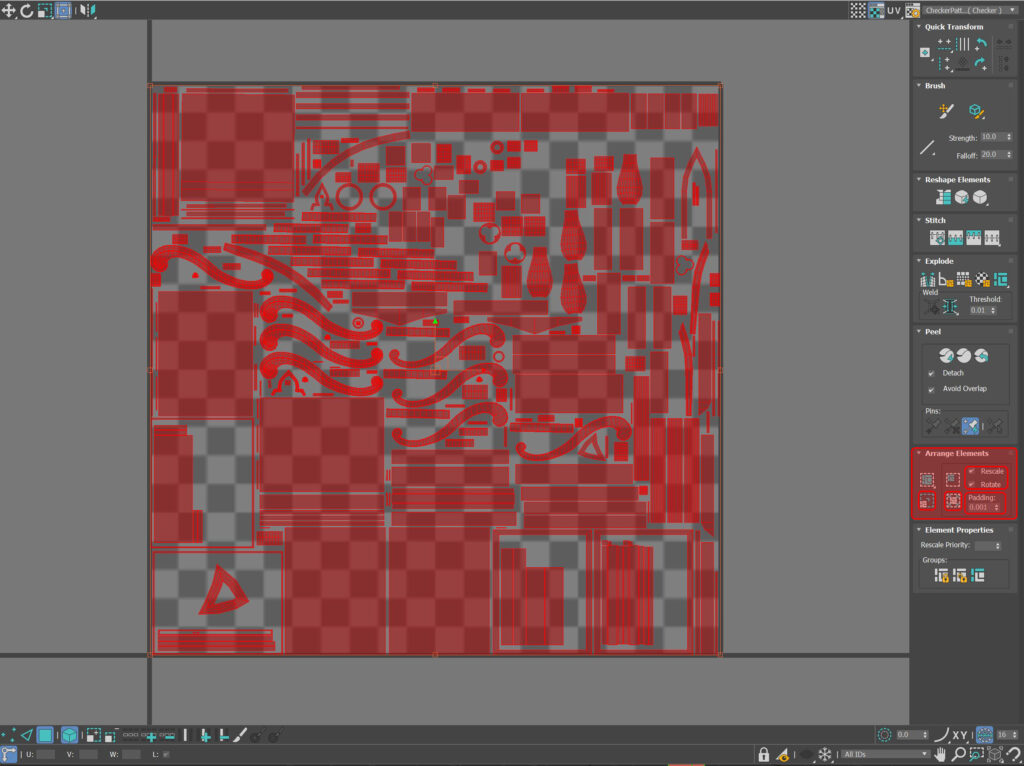Toggle the Lock Selection padlock icon
This screenshot has height=766, width=1024.
[763, 754]
